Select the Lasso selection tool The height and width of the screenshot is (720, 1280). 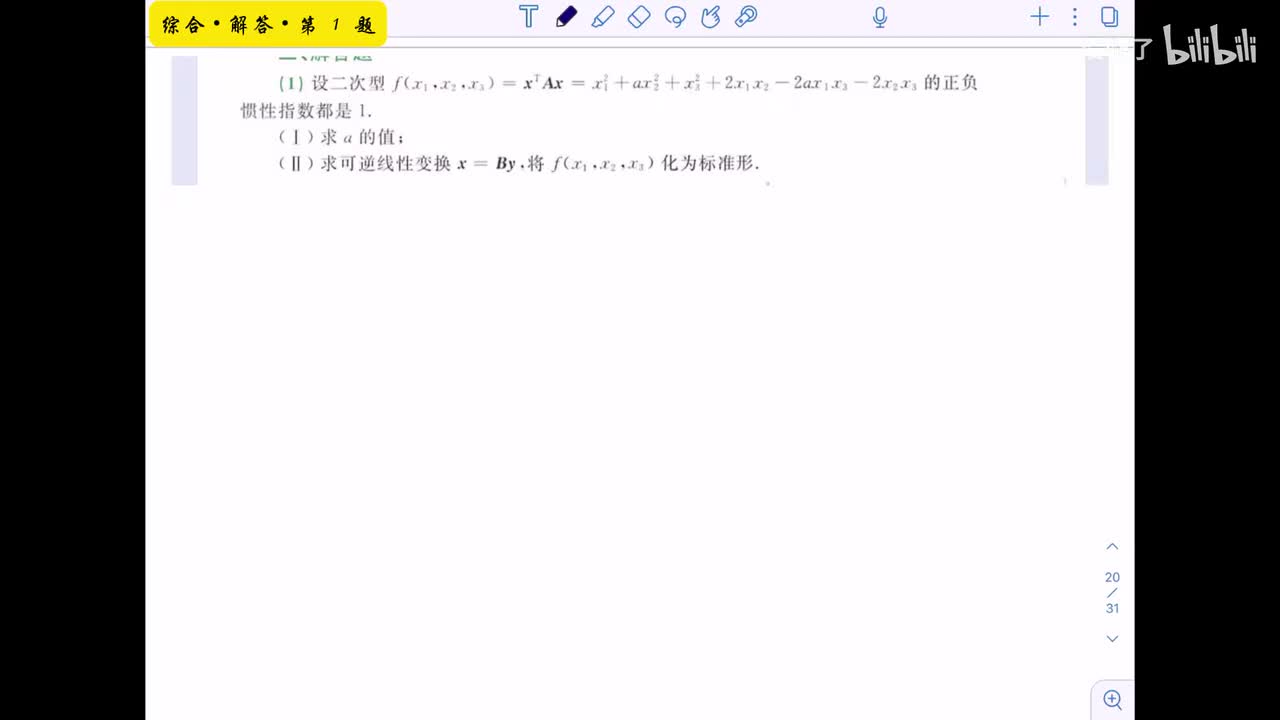click(x=675, y=16)
